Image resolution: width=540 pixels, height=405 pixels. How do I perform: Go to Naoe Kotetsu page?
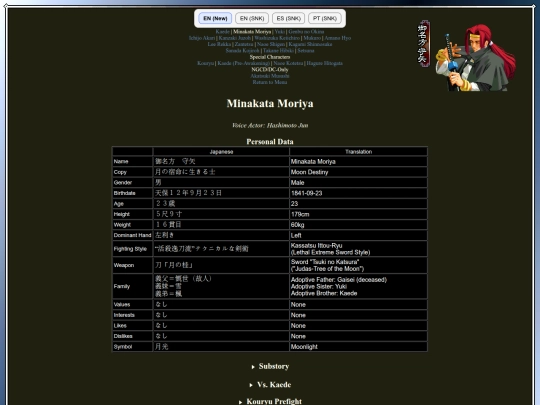(x=288, y=63)
